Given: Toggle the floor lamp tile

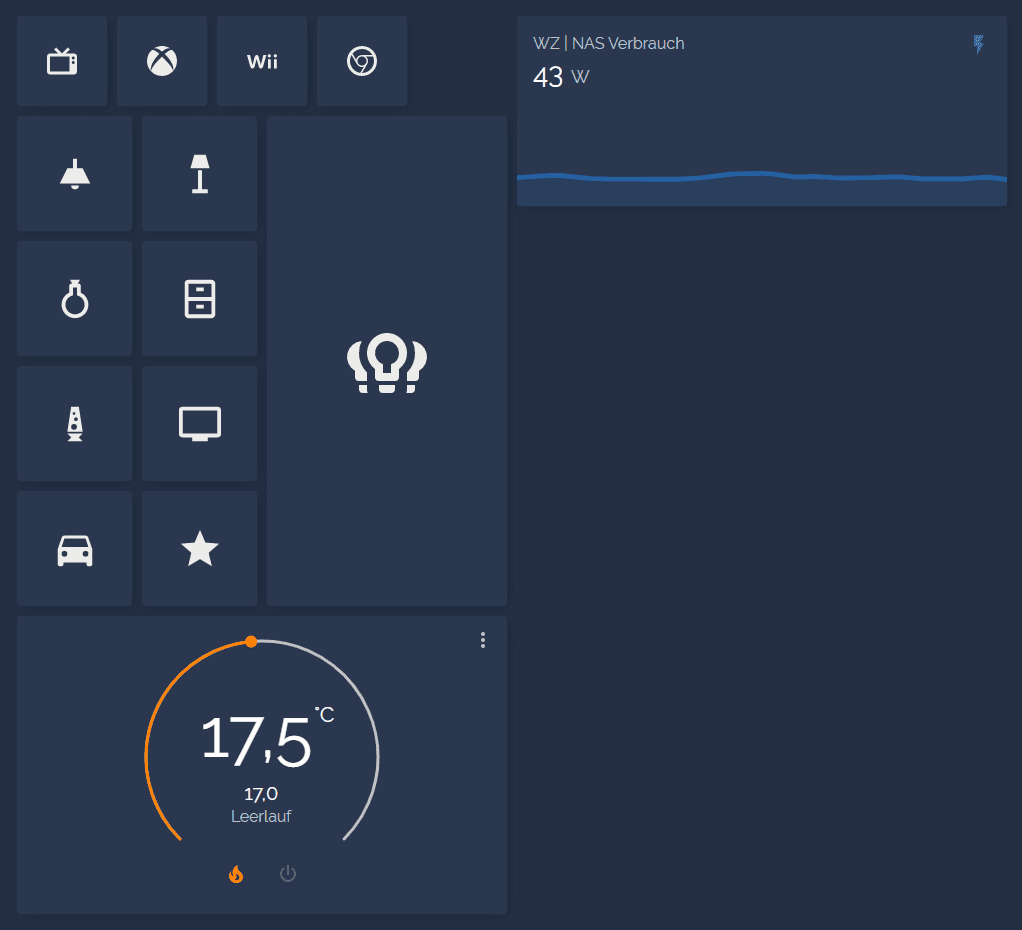Looking at the screenshot, I should click(199, 173).
